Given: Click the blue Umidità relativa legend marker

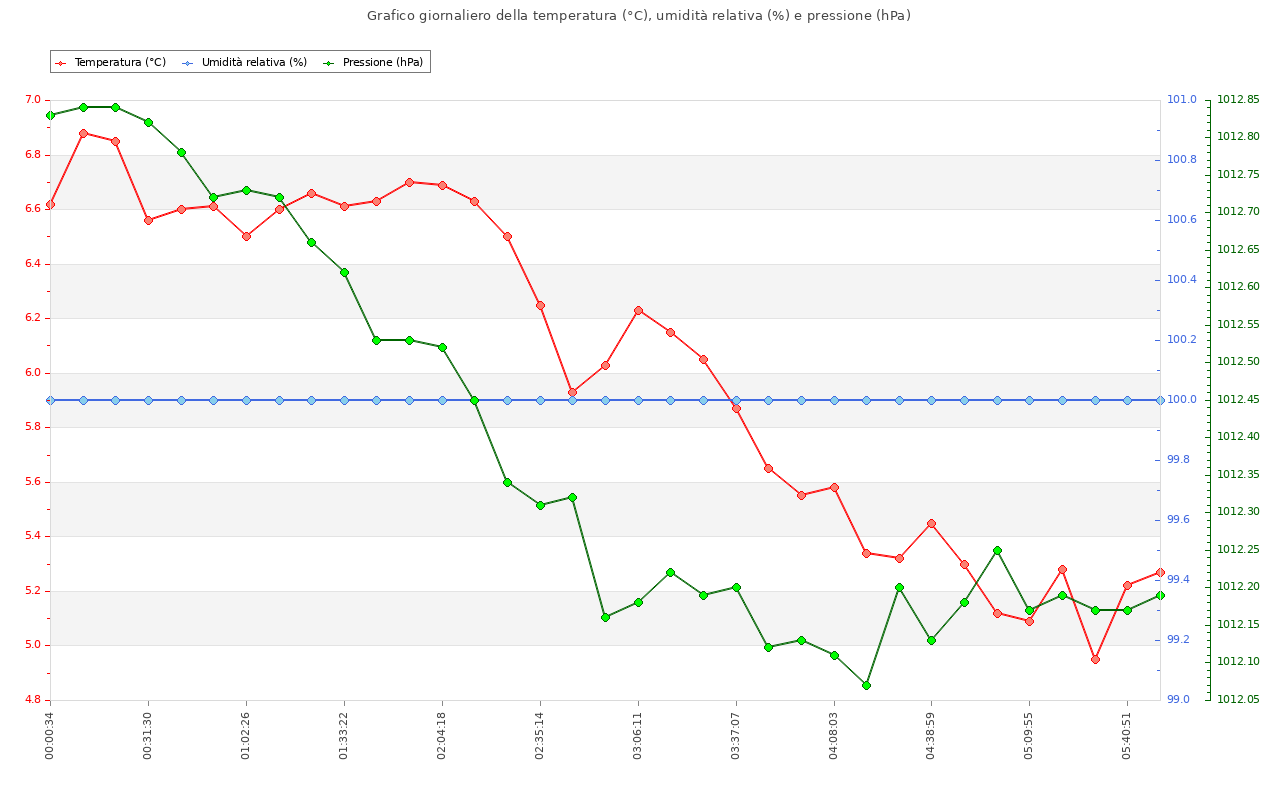Looking at the screenshot, I should pos(188,63).
